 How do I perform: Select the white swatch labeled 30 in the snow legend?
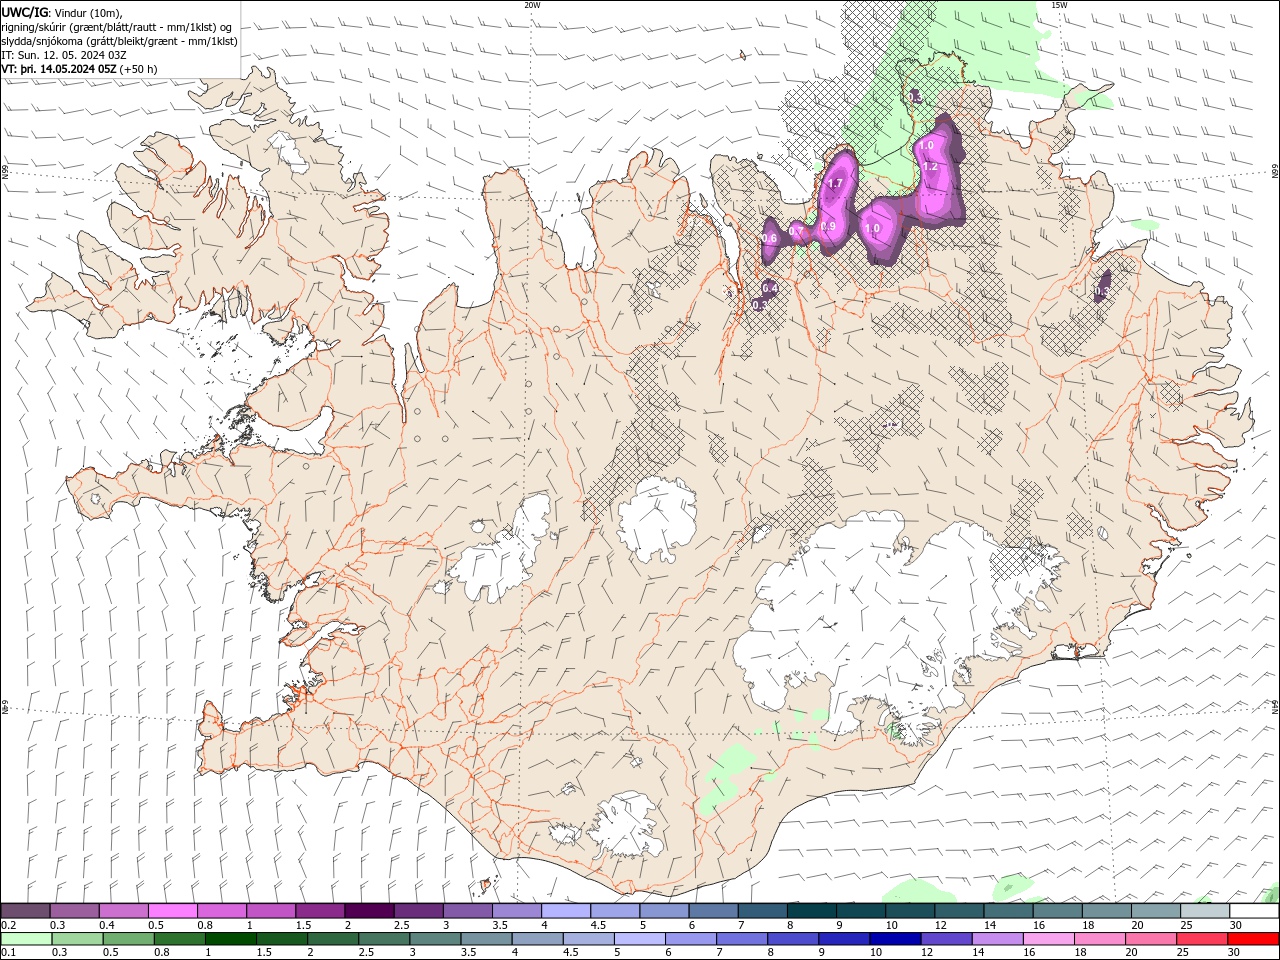point(1254,911)
